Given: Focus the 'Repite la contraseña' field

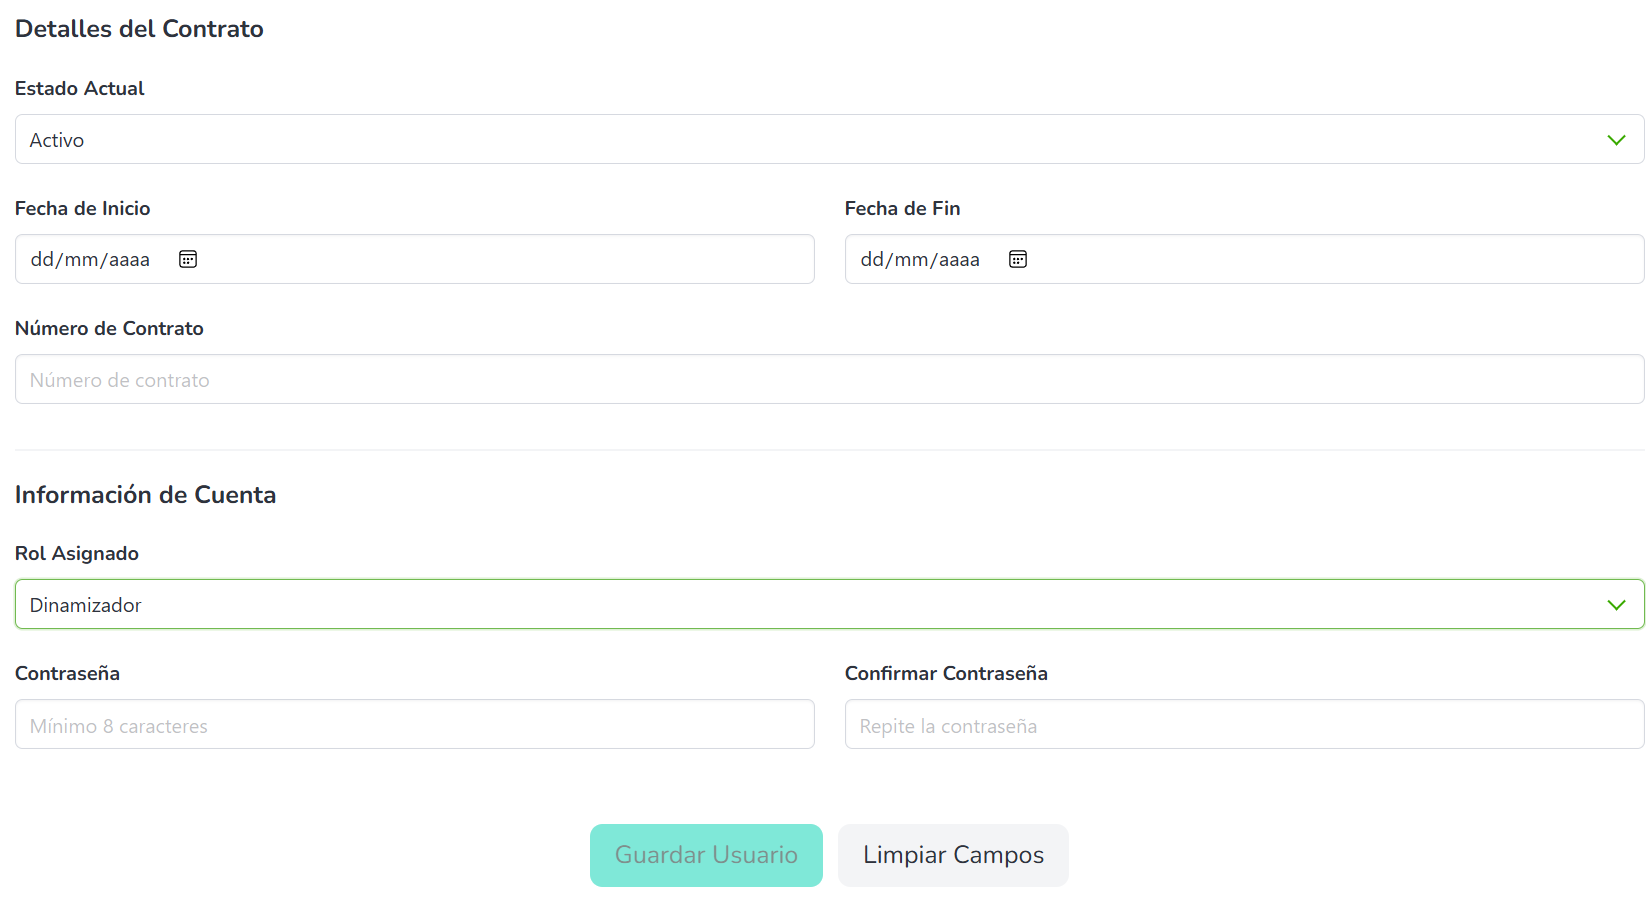Looking at the screenshot, I should tap(1243, 725).
